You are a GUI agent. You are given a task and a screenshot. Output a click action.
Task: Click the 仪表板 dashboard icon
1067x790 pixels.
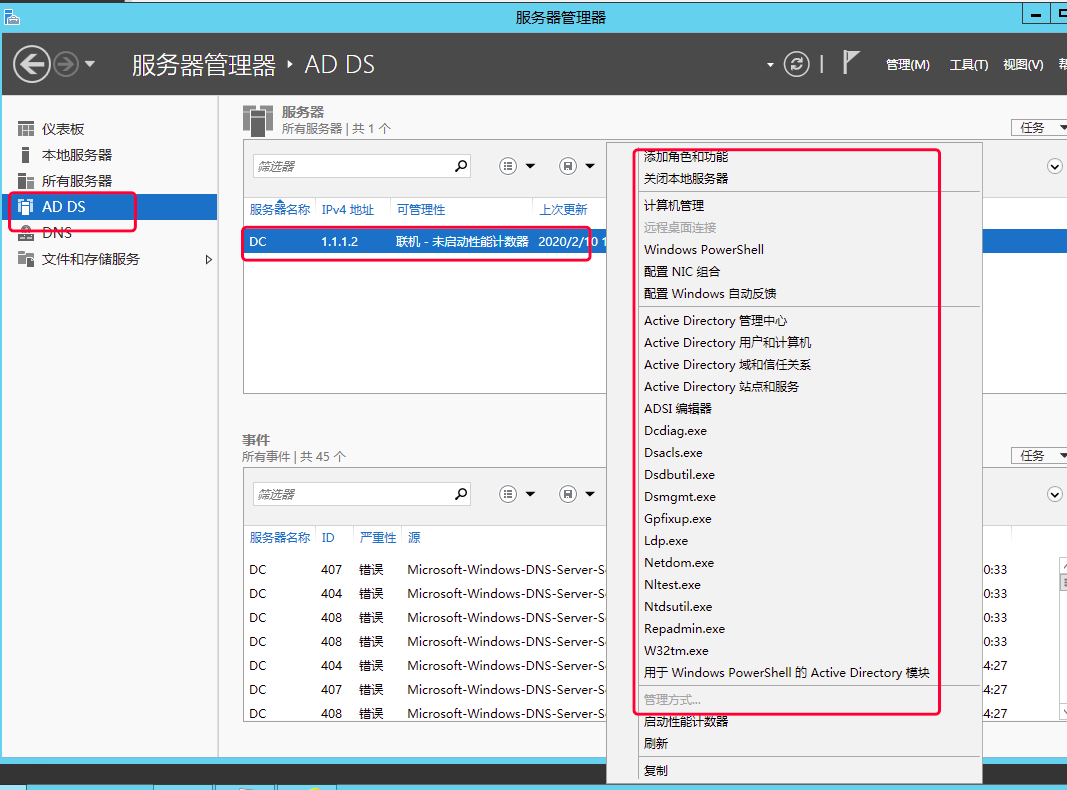(x=26, y=129)
